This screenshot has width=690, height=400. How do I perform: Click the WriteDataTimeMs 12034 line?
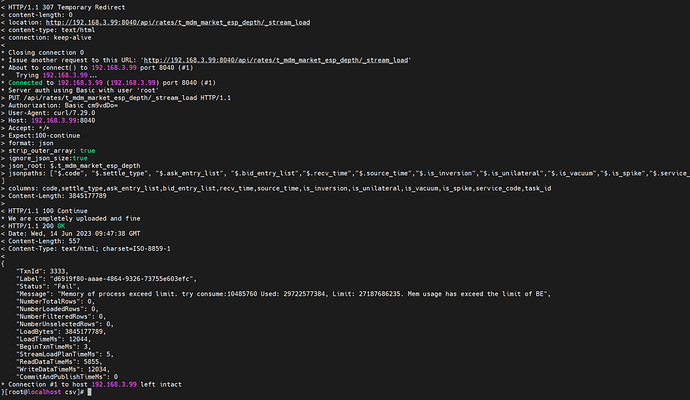pos(63,370)
